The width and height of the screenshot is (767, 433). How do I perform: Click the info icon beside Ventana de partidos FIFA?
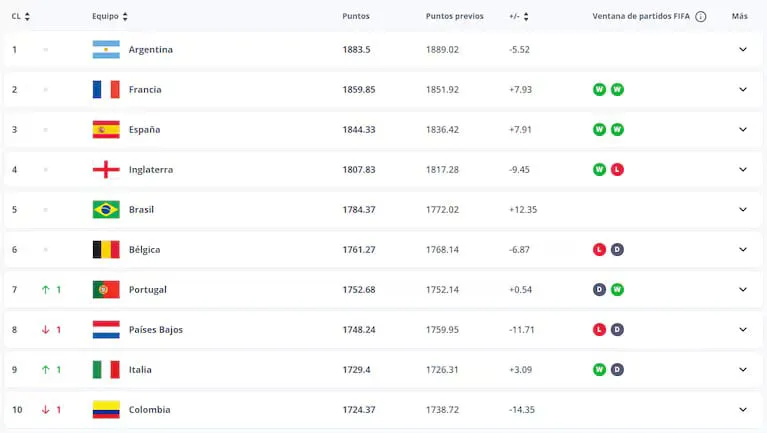(x=700, y=17)
